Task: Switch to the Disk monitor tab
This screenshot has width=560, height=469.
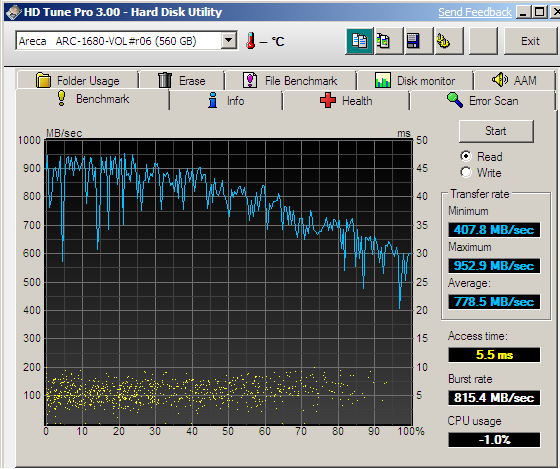Action: click(x=415, y=80)
